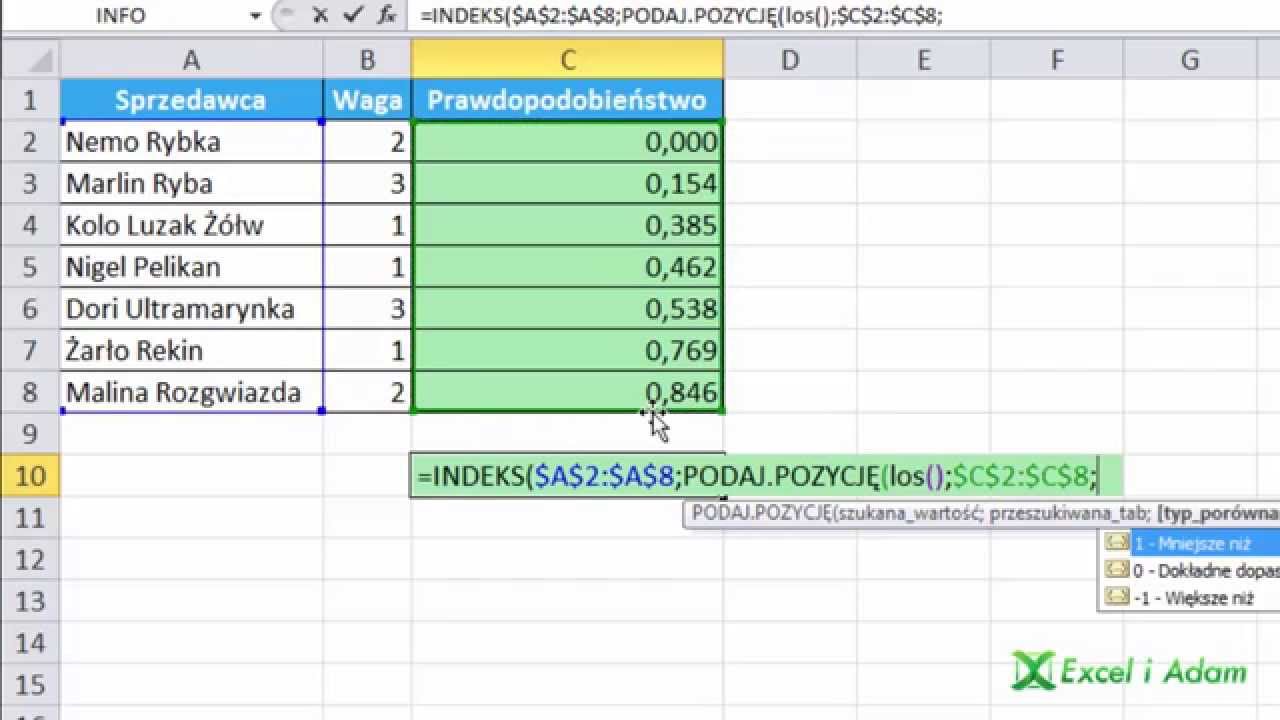Click cell Nemo Rybka
1280x720 pixels.
[191, 142]
